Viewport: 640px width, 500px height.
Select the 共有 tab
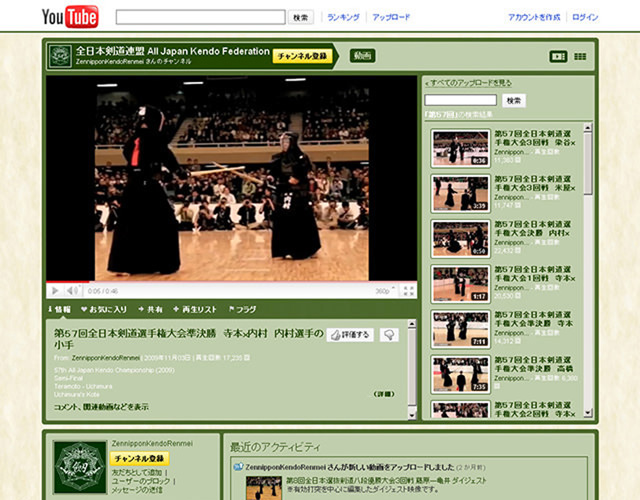tap(151, 309)
